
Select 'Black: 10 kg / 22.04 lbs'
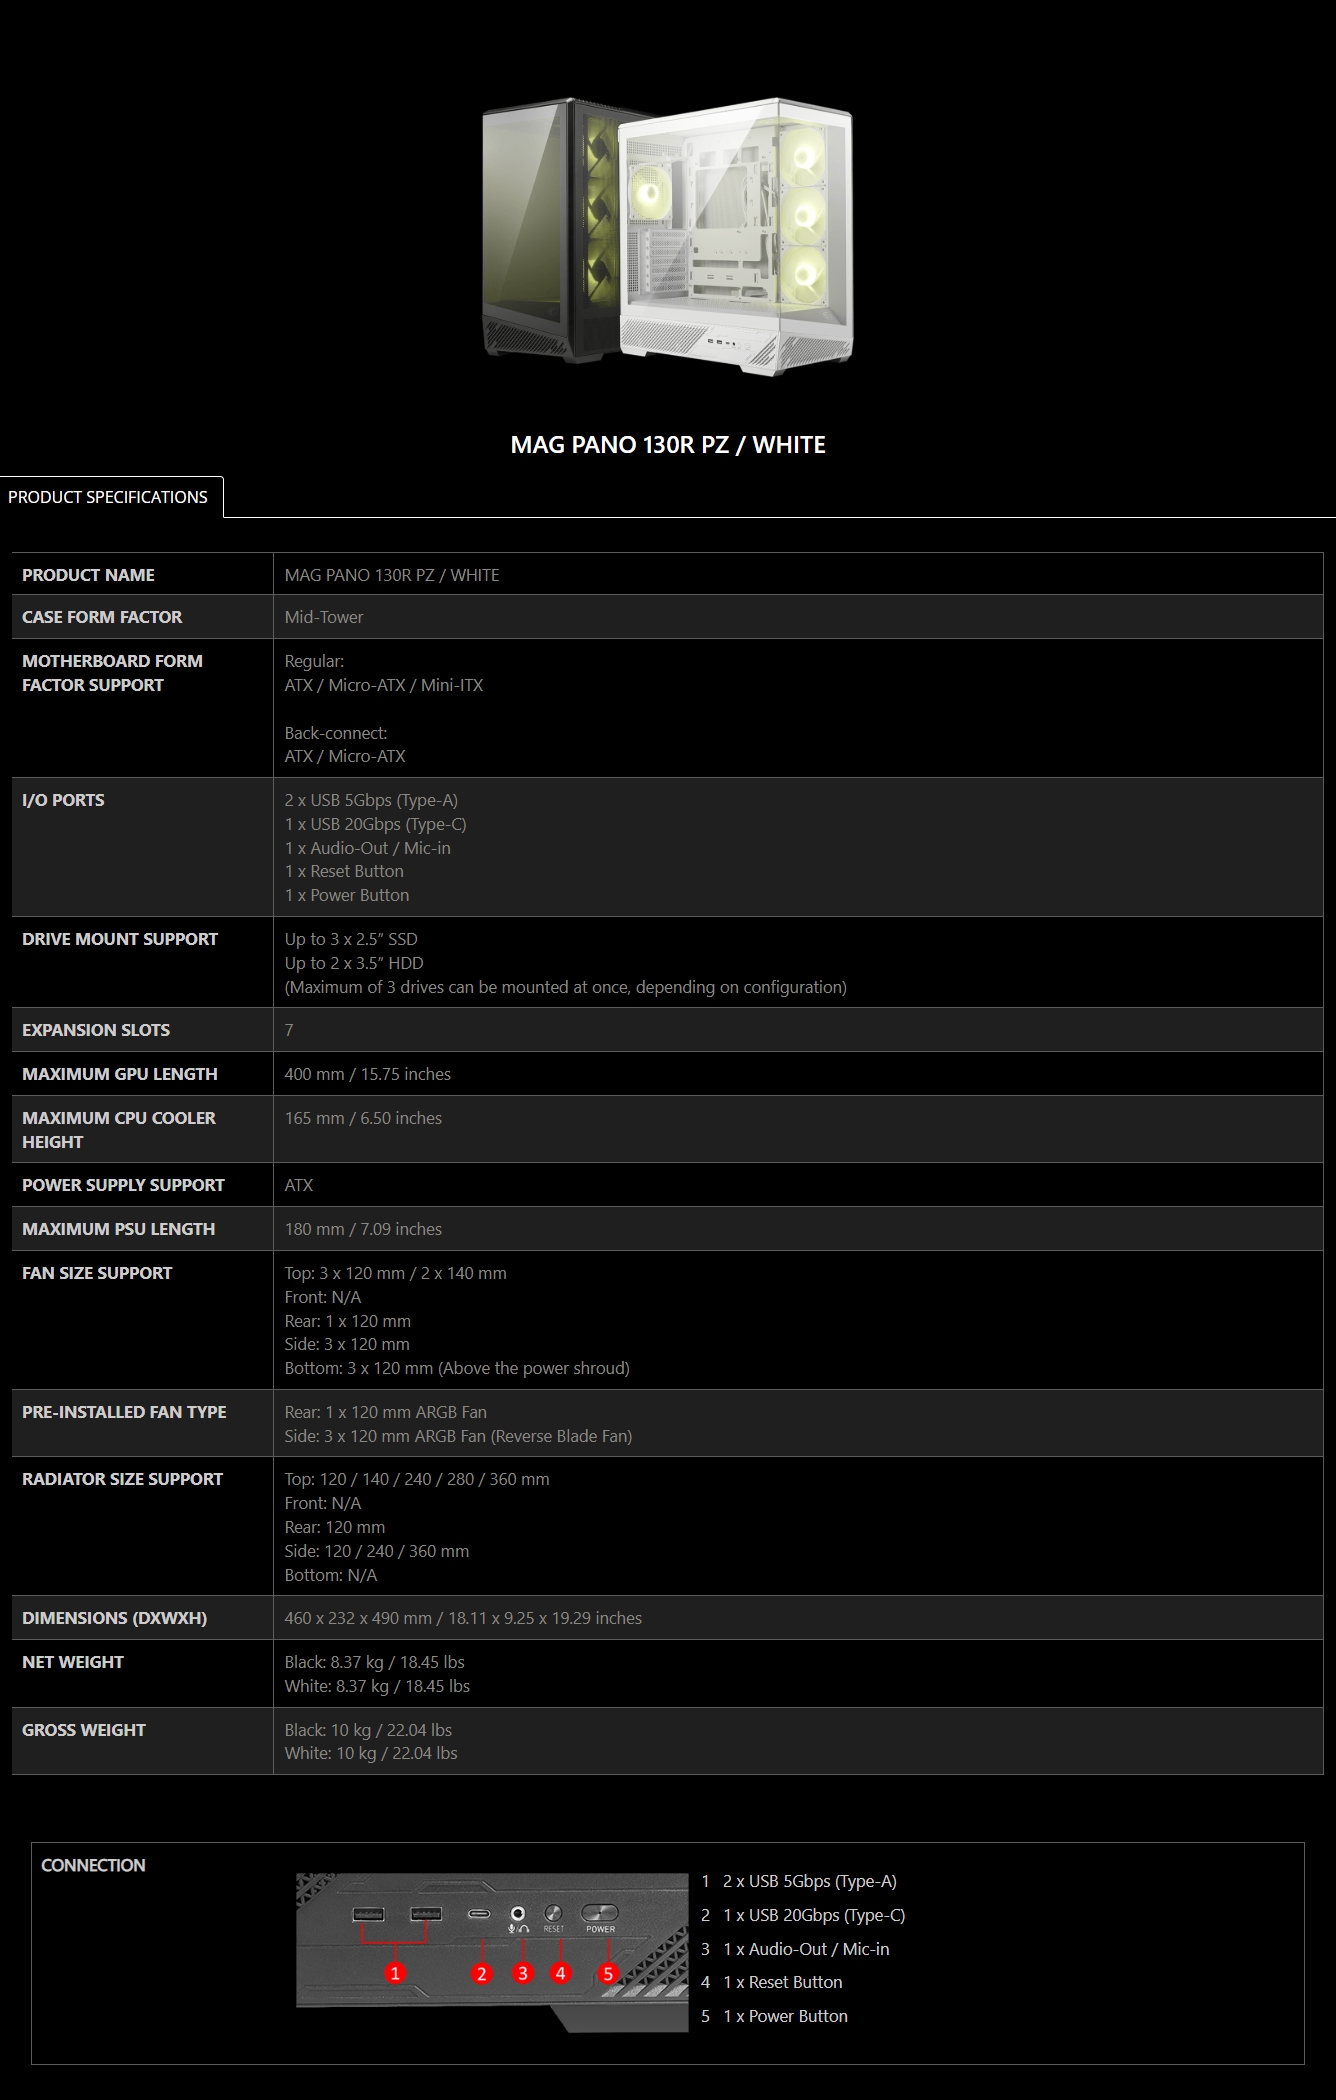(368, 1730)
